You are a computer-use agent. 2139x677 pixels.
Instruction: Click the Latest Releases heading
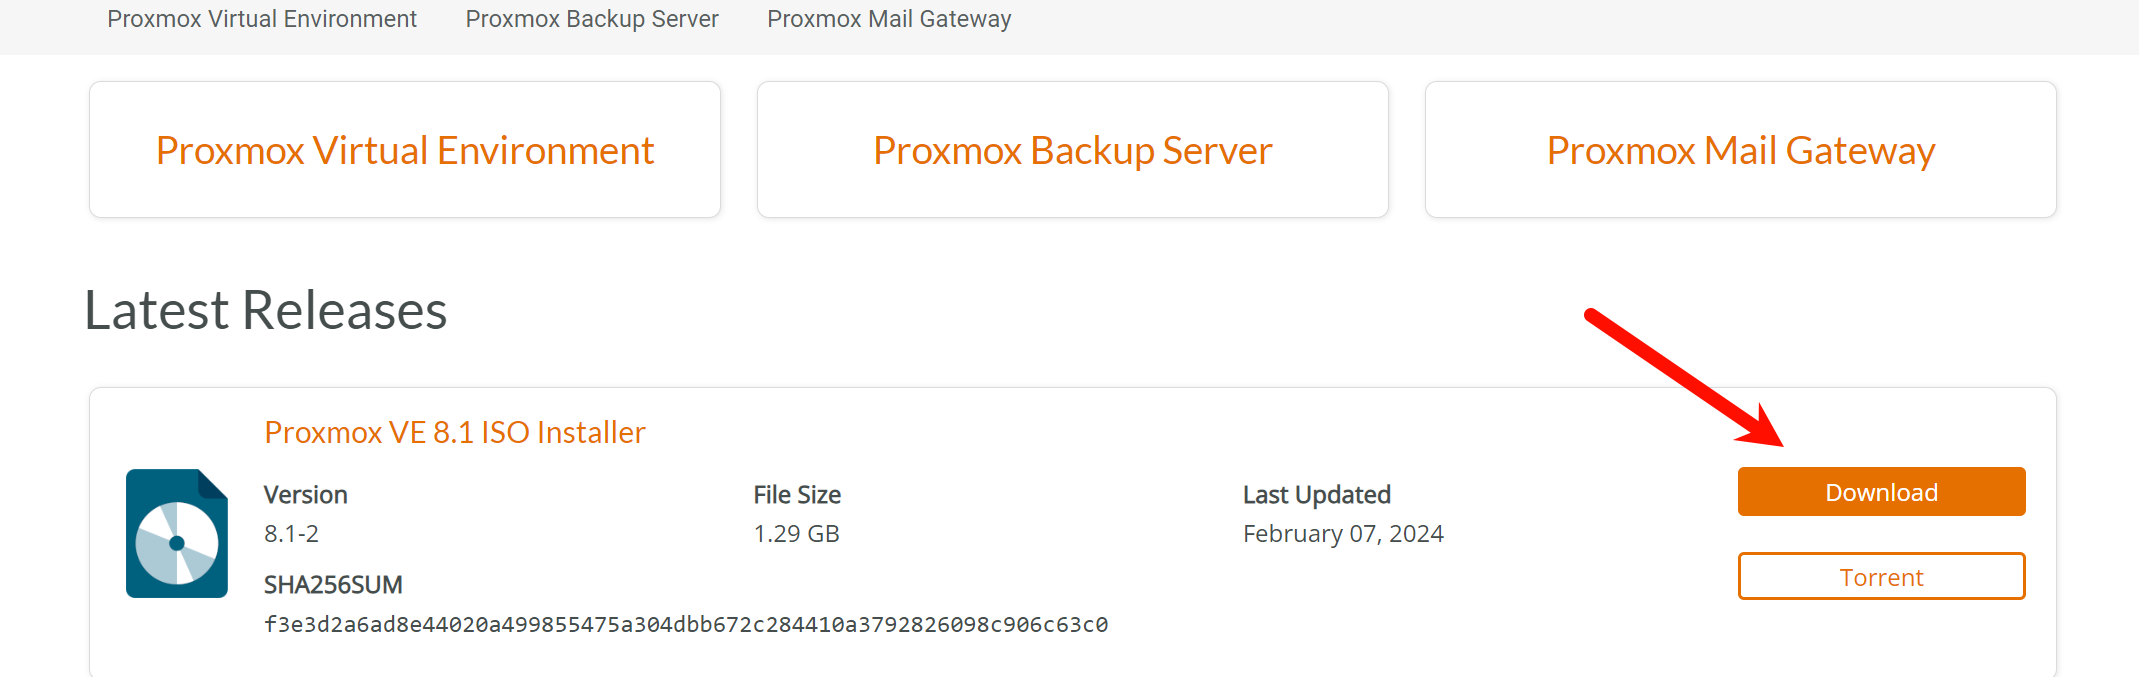pos(266,310)
